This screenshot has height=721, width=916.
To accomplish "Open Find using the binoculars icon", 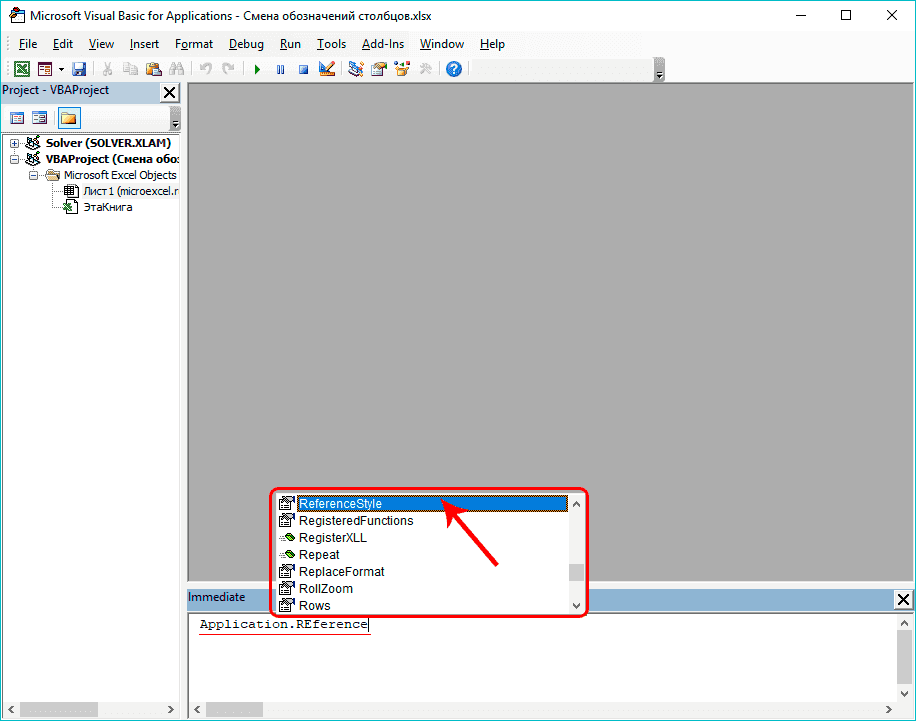I will [176, 68].
